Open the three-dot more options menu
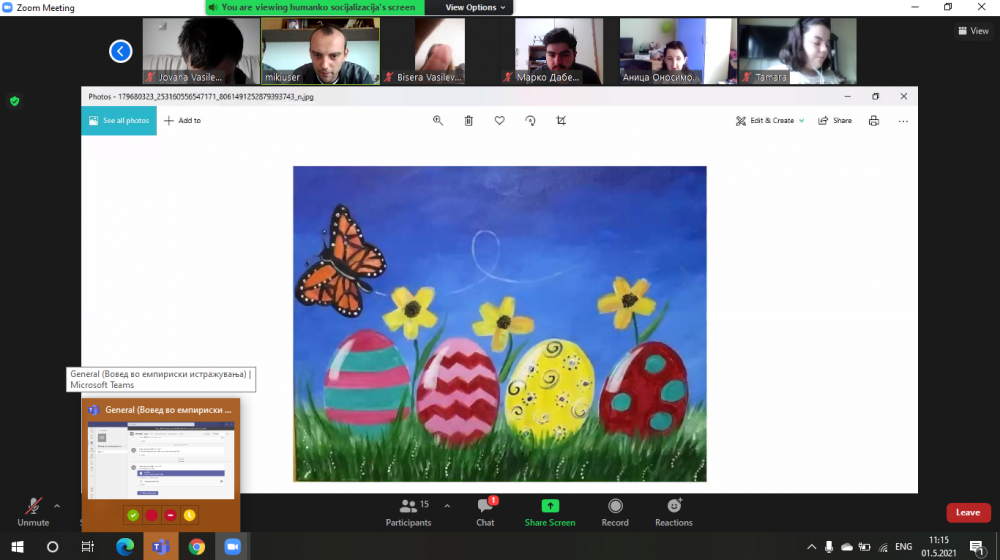 [903, 120]
